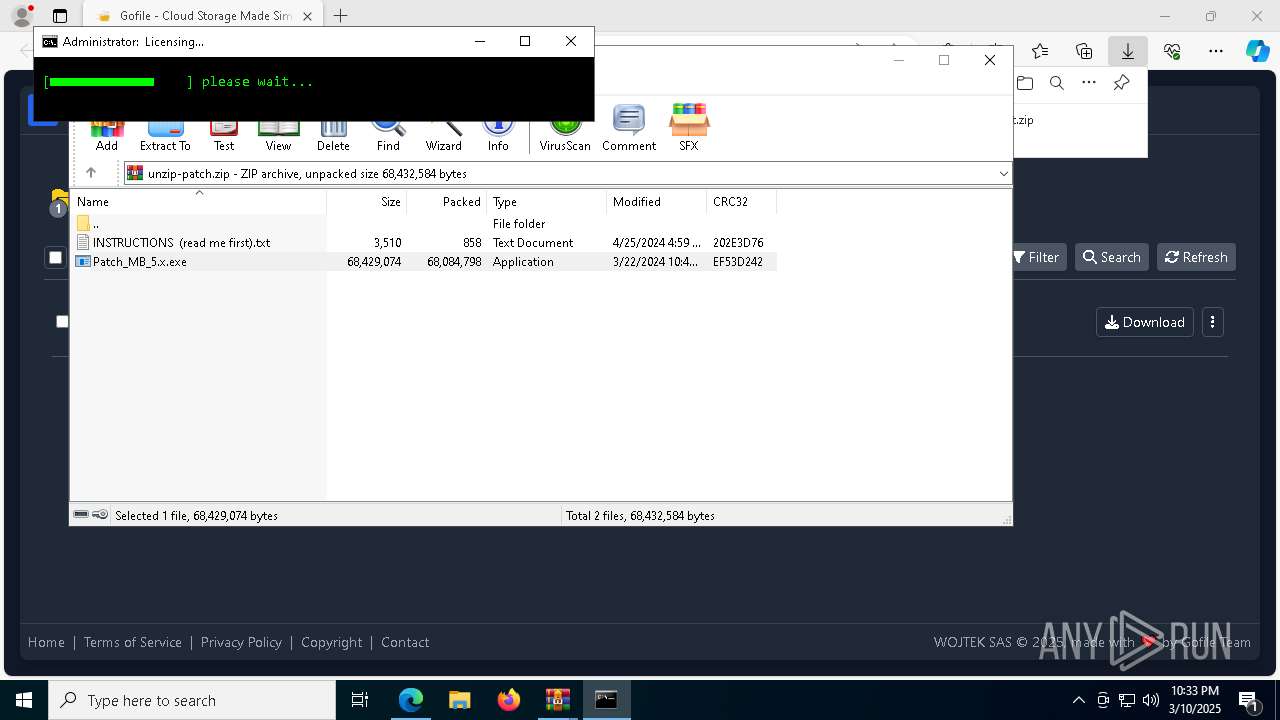Screen dimensions: 1280x720
Task: Click the Edge profile avatar
Action: click(x=22, y=16)
